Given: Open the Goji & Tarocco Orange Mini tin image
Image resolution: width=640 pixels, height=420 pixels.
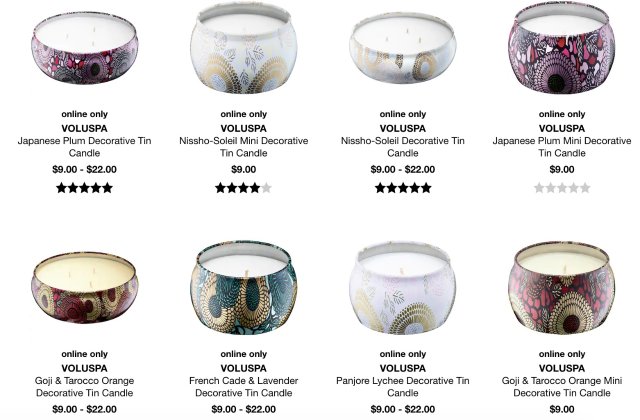Looking at the screenshot, I should click(562, 287).
